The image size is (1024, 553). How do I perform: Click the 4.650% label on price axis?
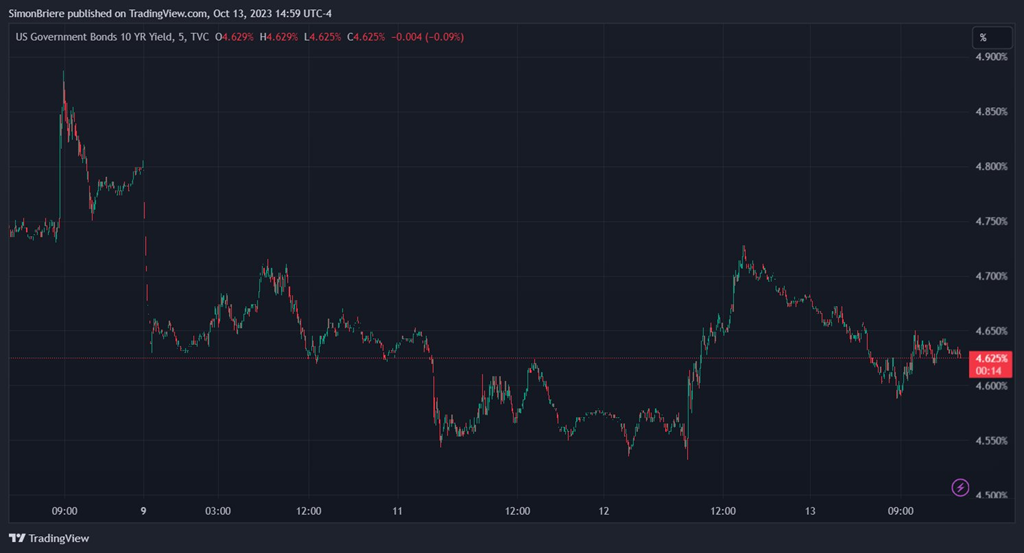tap(990, 331)
